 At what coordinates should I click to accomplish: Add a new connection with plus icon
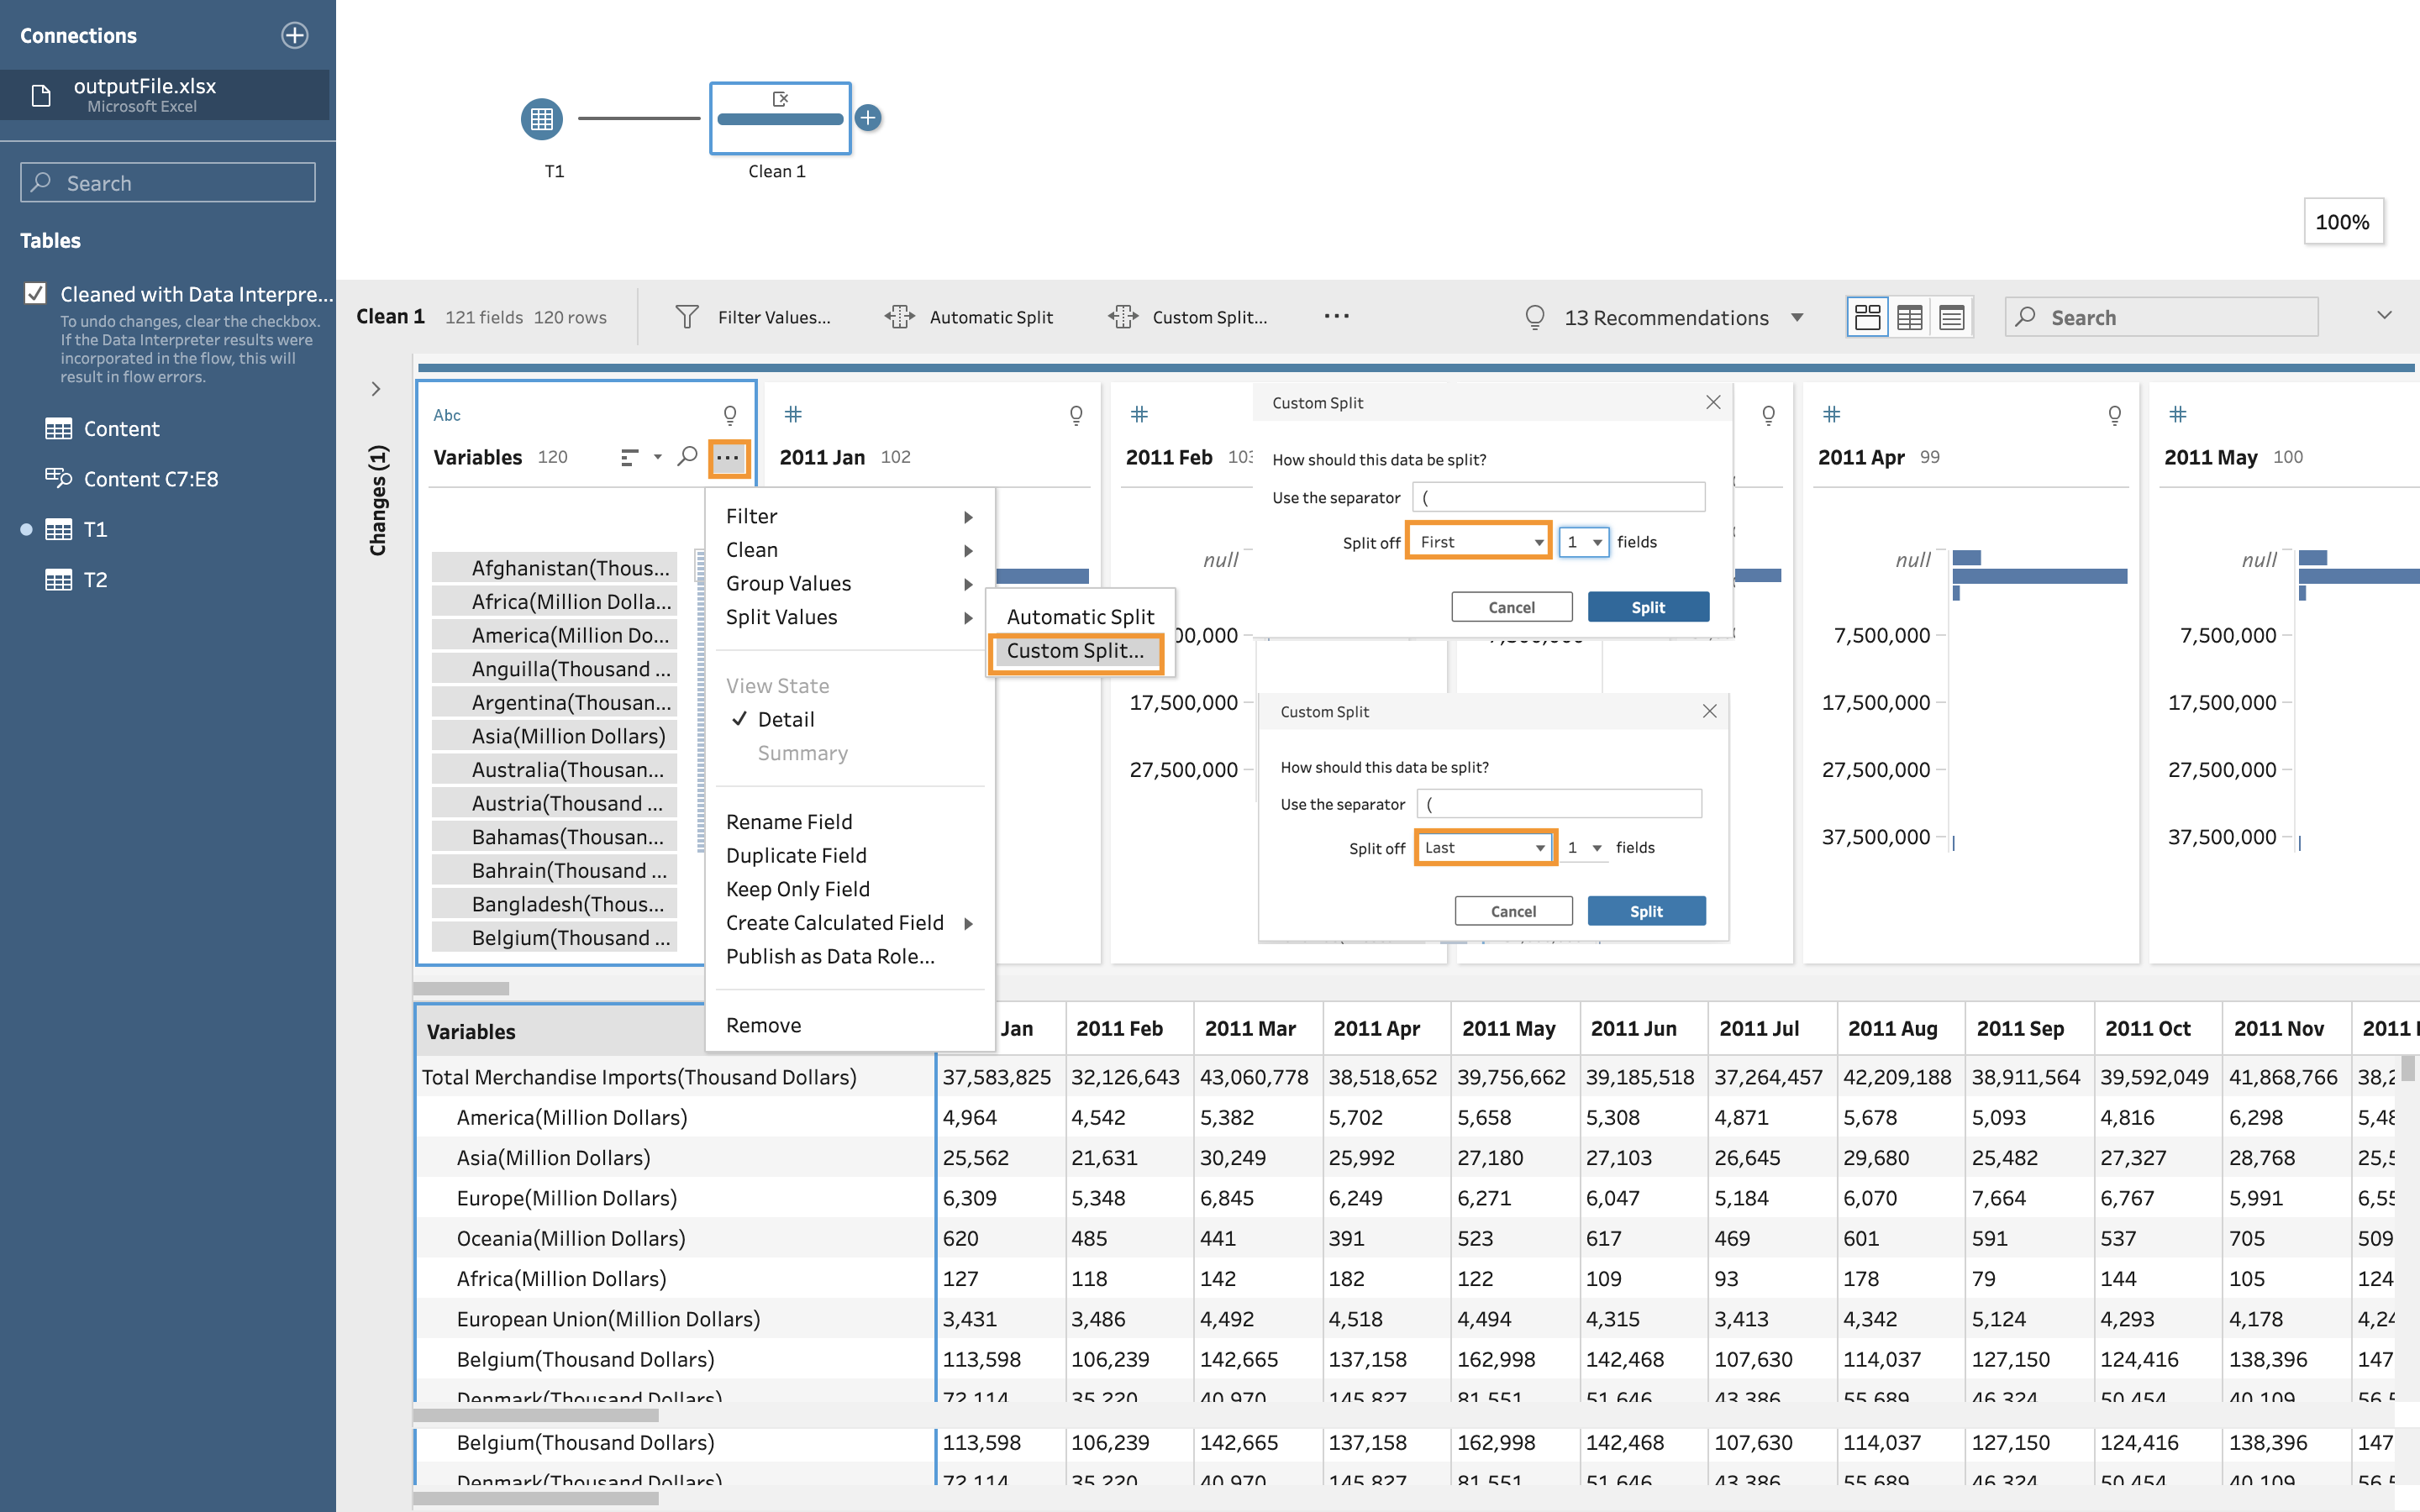tap(294, 35)
